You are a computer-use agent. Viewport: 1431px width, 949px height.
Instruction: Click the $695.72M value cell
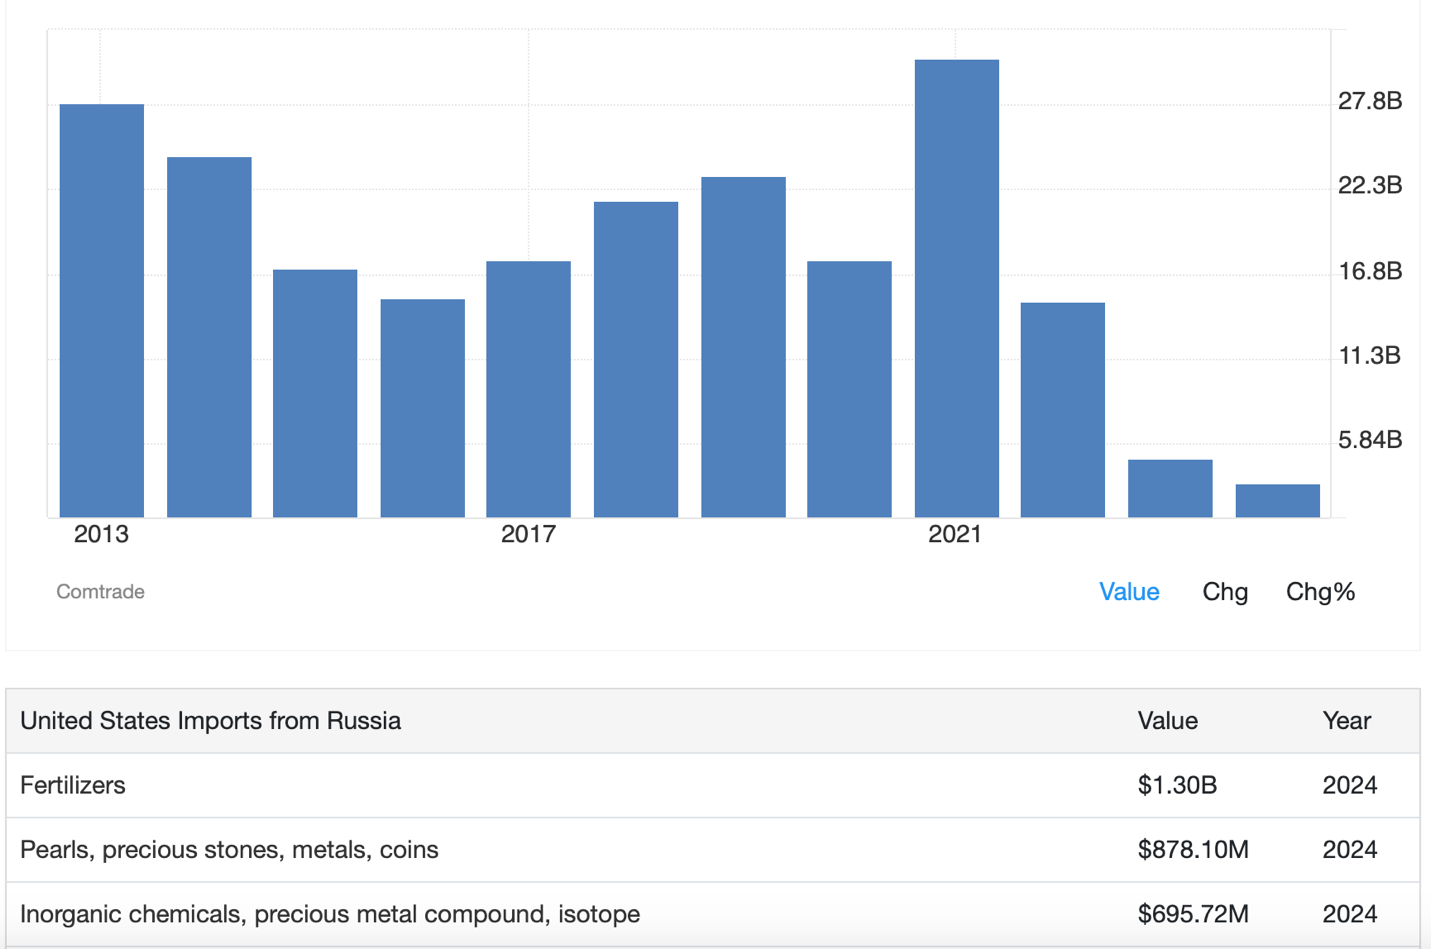click(x=1194, y=914)
